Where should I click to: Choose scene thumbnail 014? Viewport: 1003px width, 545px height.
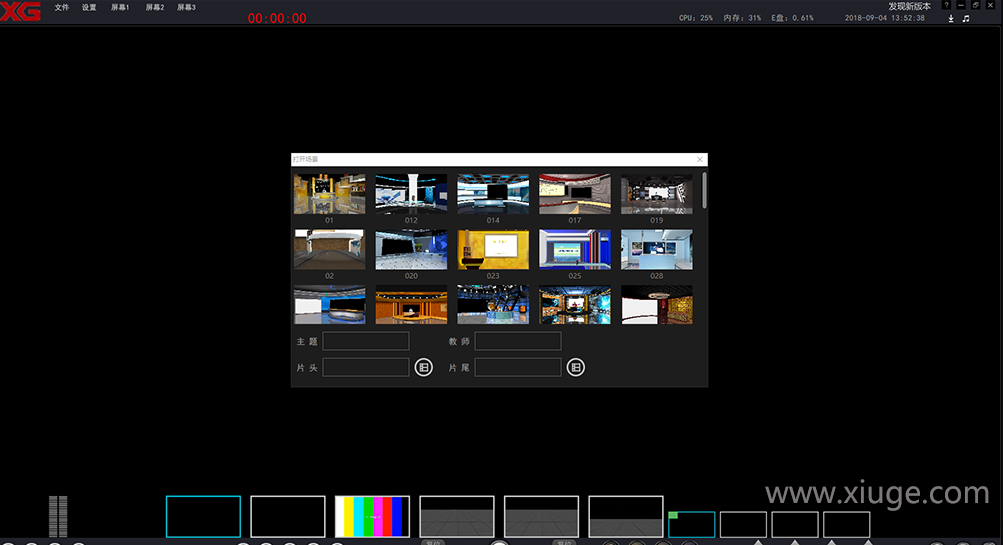493,194
